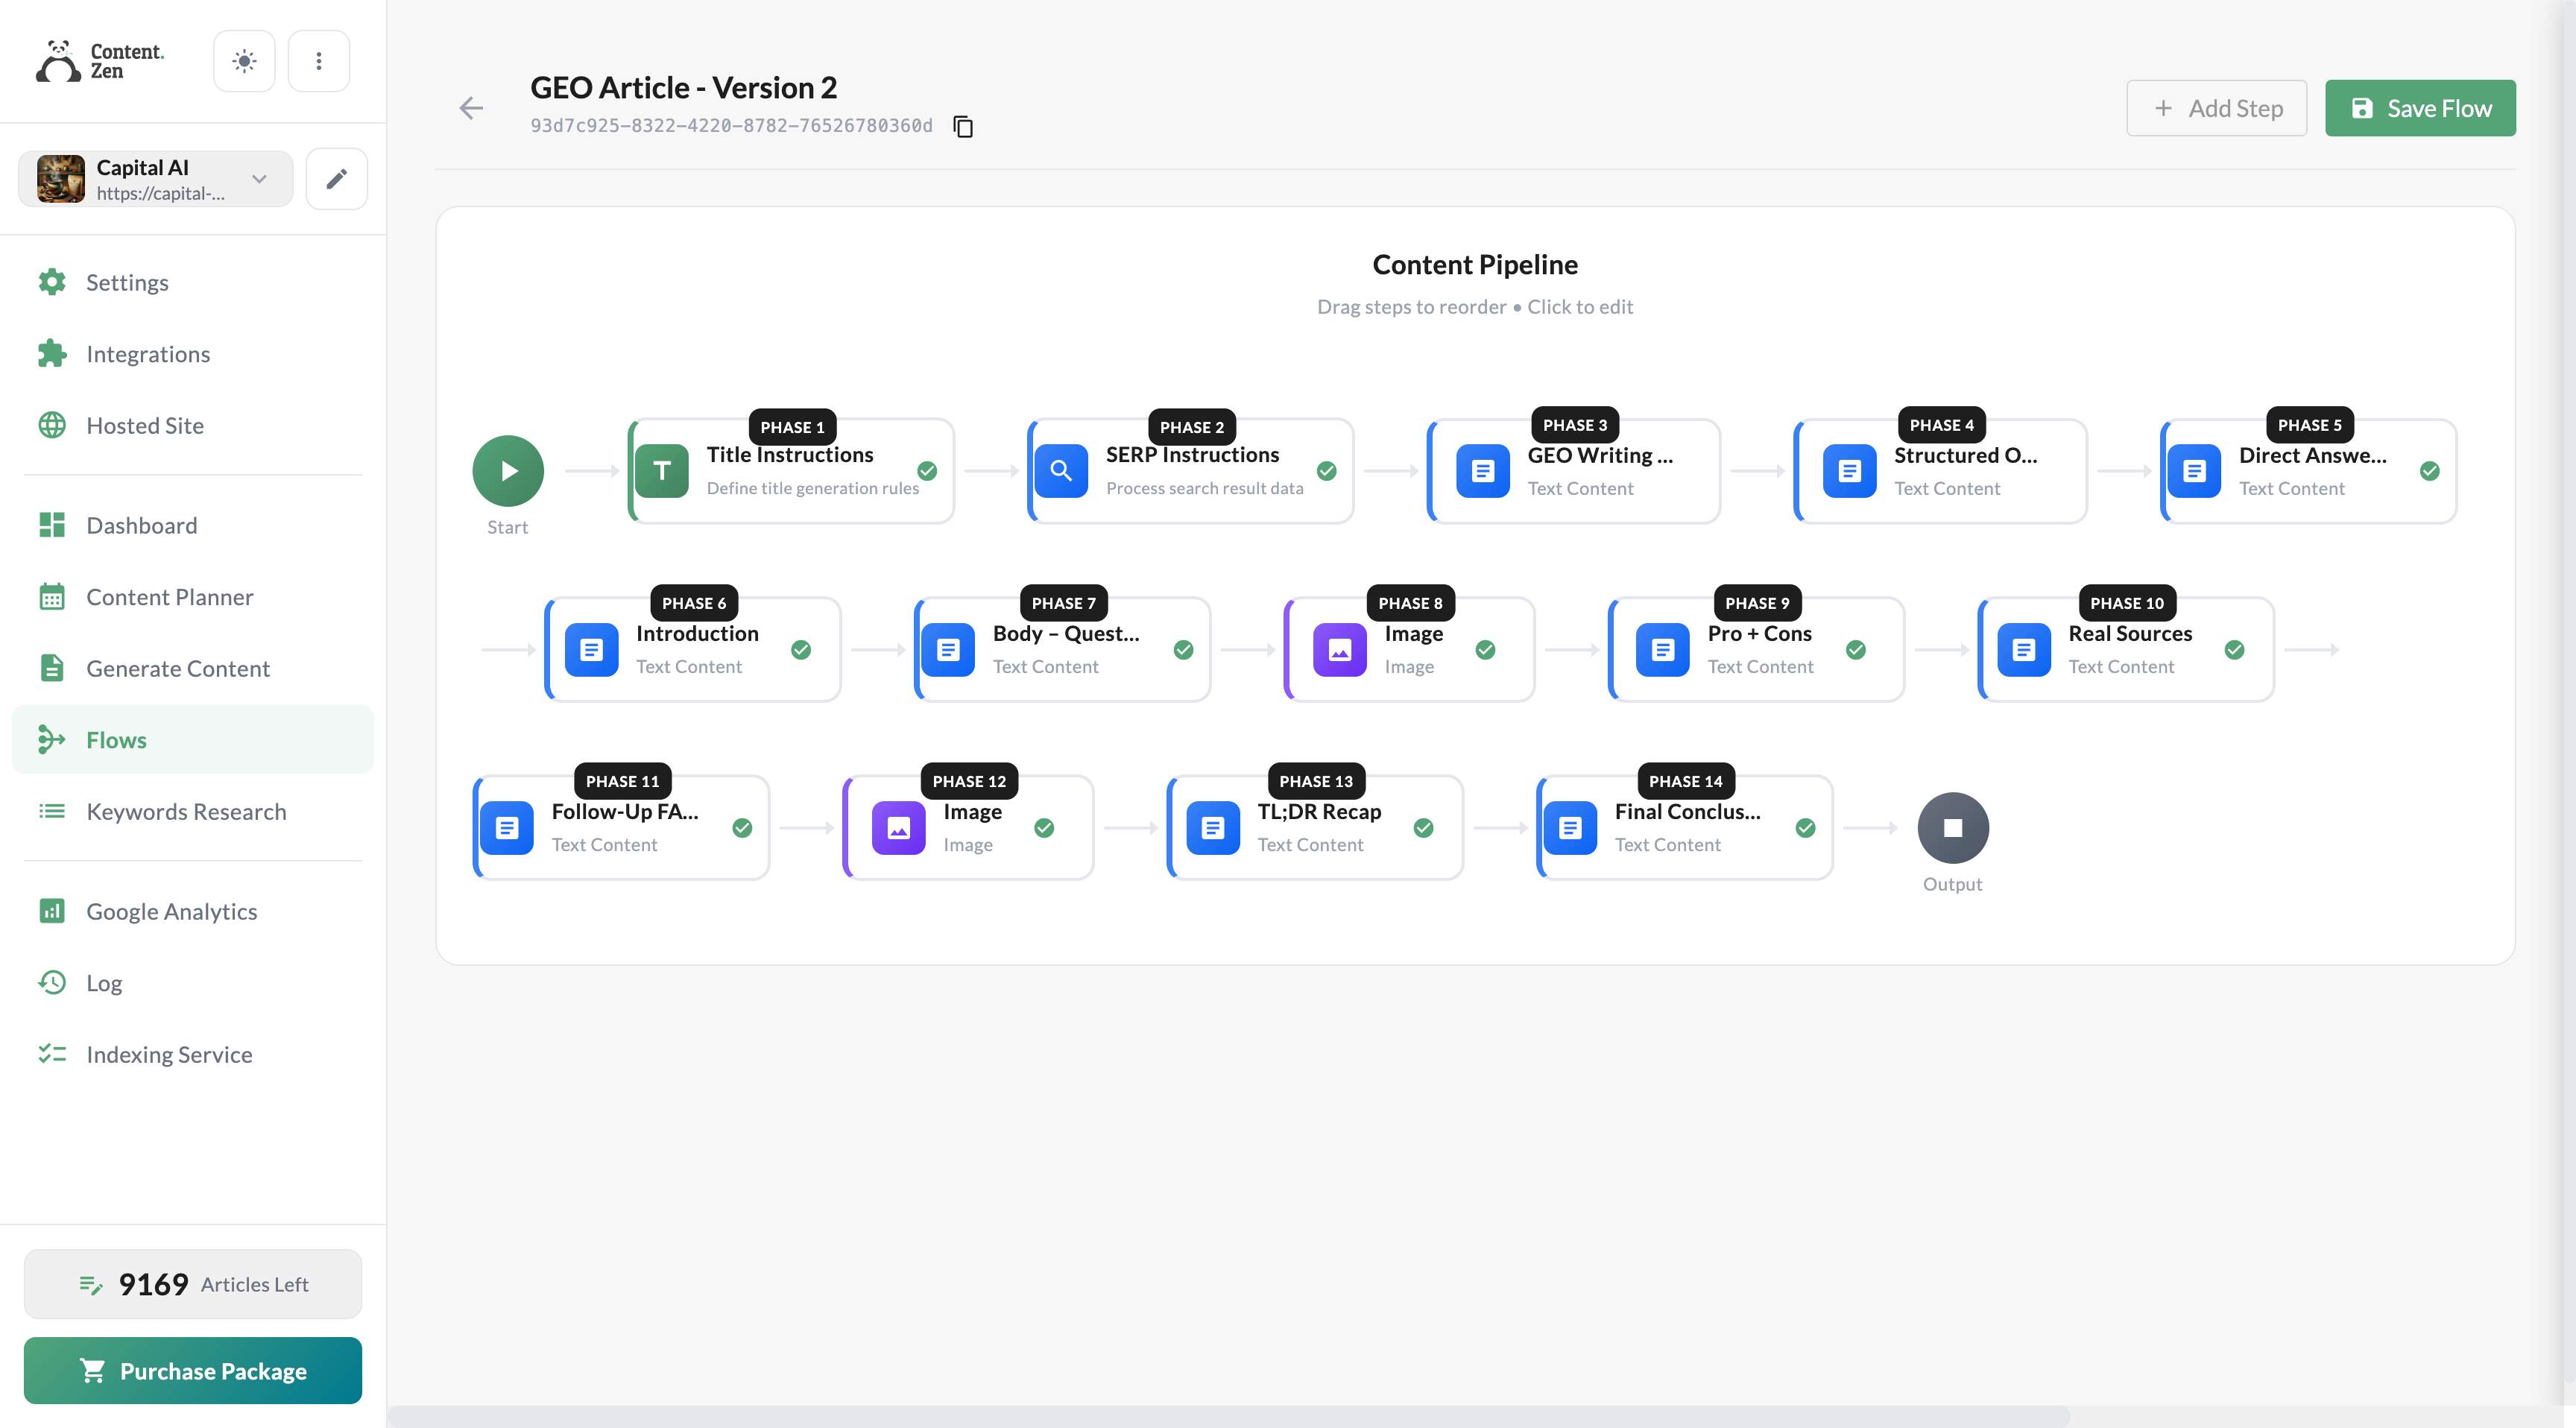Image resolution: width=2576 pixels, height=1428 pixels.
Task: Open Keywords Research from the sidebar
Action: [186, 811]
